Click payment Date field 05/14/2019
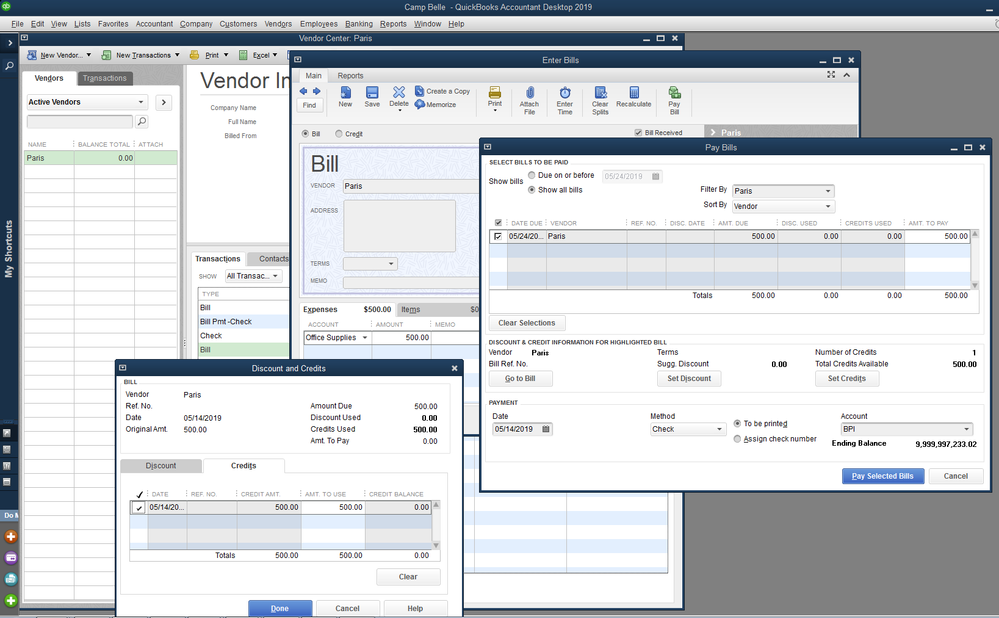This screenshot has width=999, height=618. coord(516,429)
